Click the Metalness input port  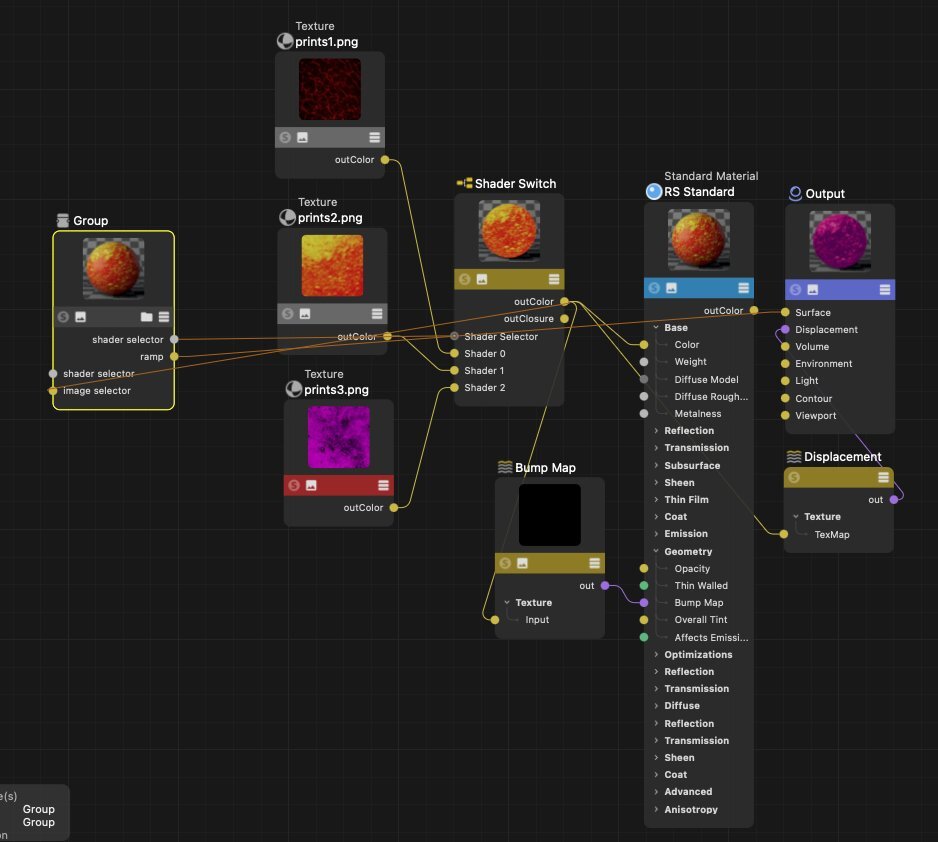pos(644,413)
